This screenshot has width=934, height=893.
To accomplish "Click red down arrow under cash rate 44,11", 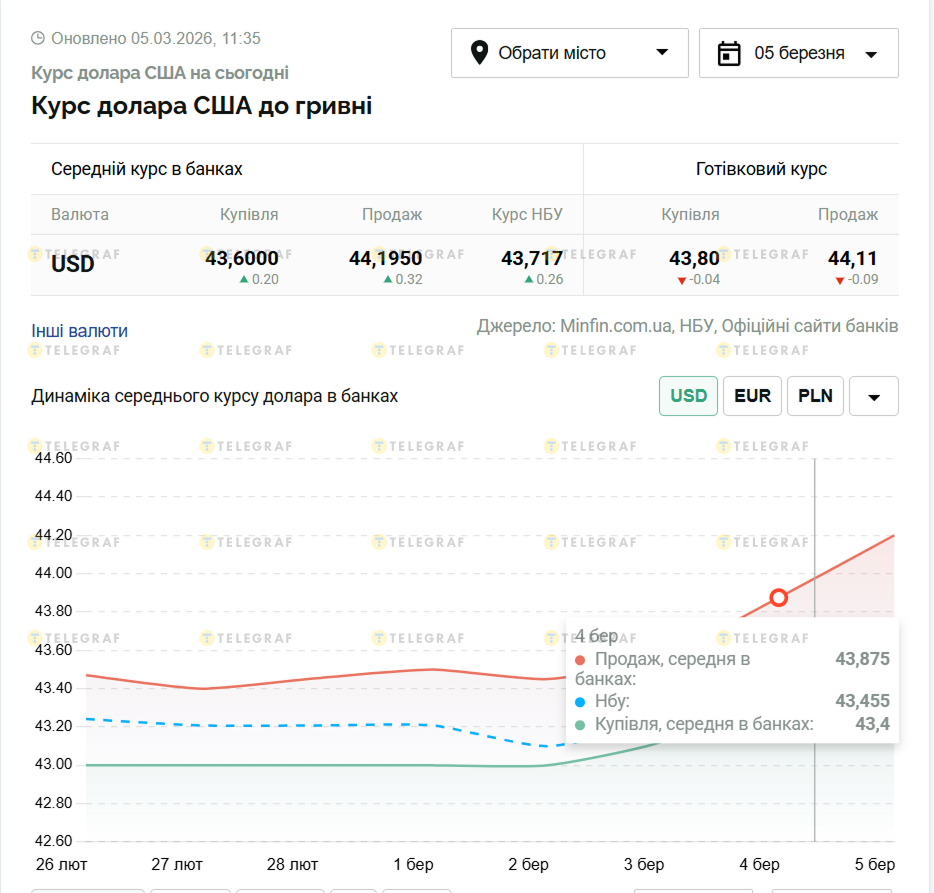I will pos(840,280).
